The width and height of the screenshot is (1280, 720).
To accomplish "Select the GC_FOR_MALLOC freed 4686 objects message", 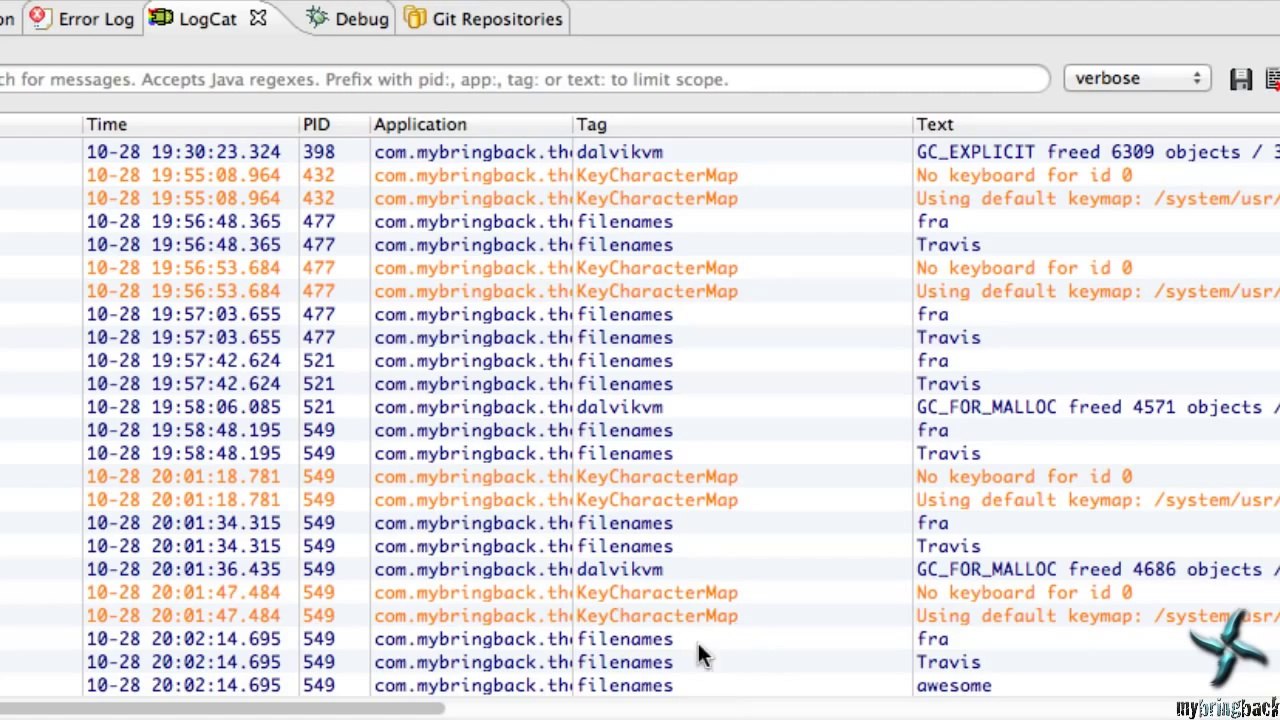I will (1098, 569).
